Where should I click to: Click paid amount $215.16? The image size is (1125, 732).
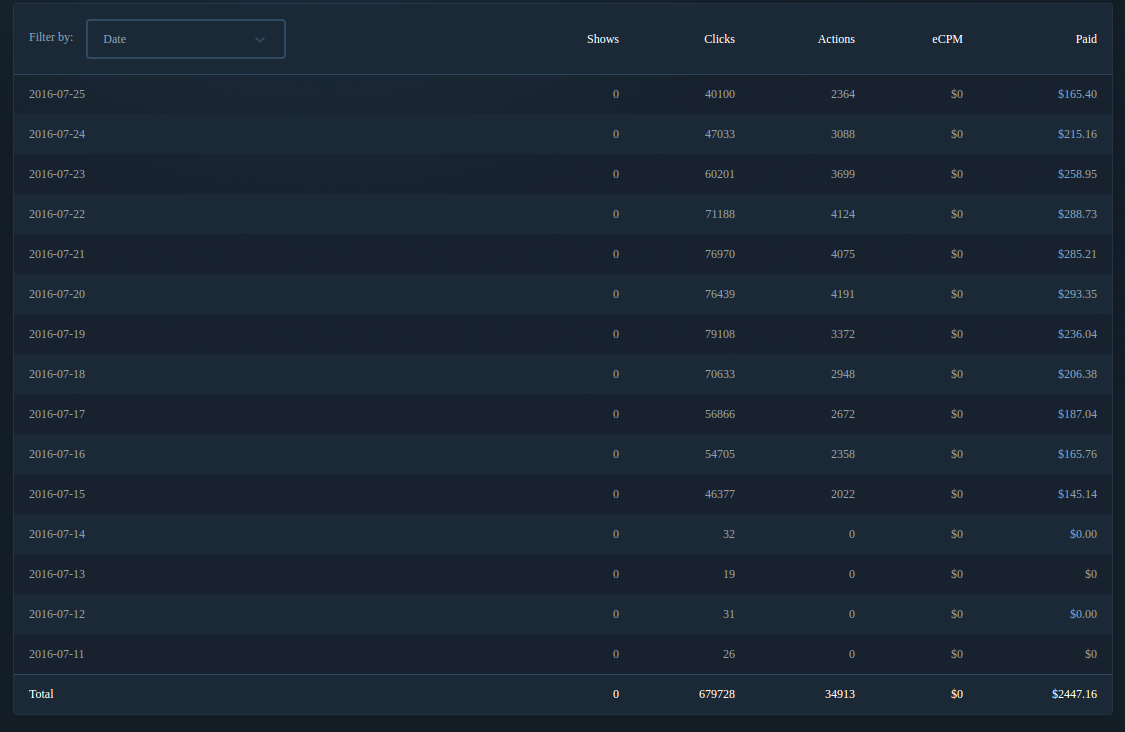pos(1077,134)
